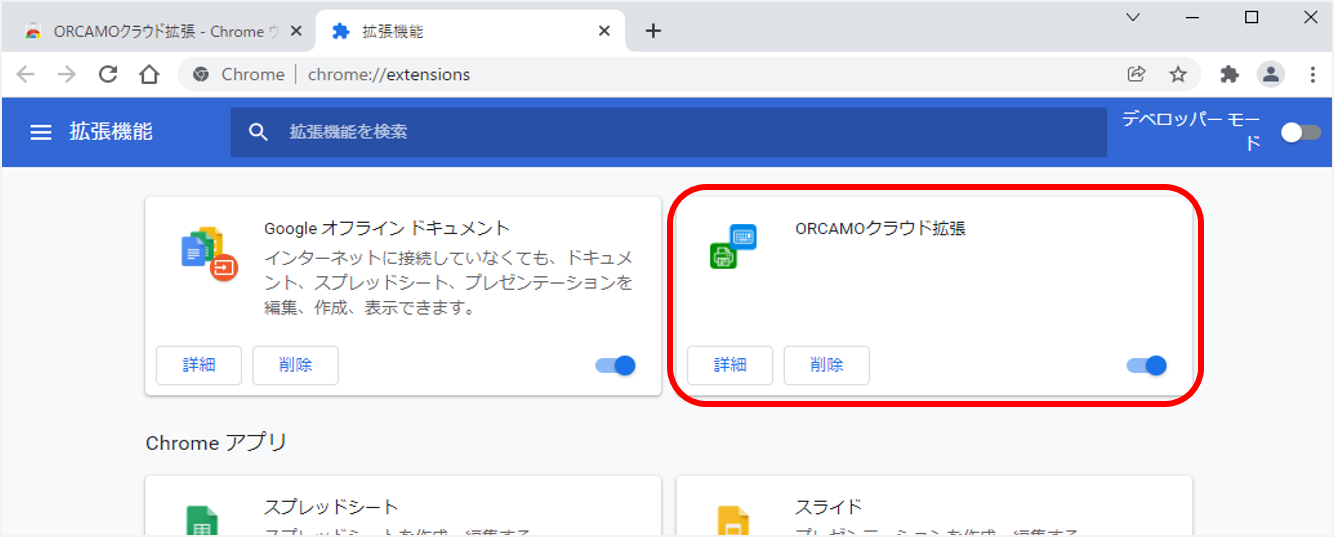The height and width of the screenshot is (537, 1334).
Task: Toggle Developer mode switch
Action: click(1301, 132)
